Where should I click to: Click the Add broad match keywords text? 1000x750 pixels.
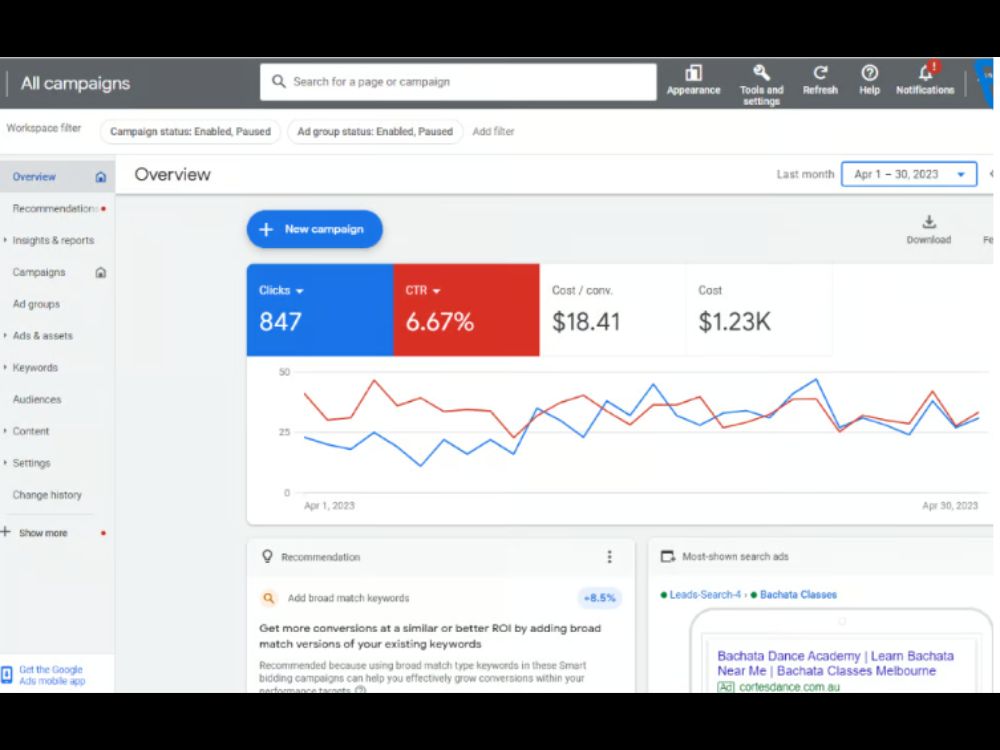pos(348,598)
